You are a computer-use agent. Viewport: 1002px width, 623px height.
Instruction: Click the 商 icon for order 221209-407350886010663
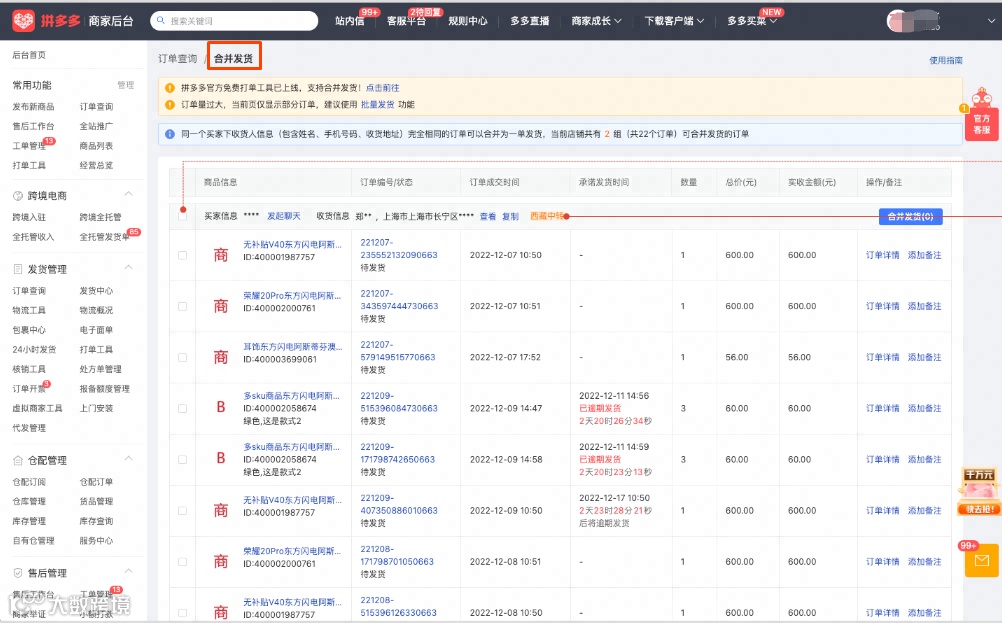pos(220,511)
